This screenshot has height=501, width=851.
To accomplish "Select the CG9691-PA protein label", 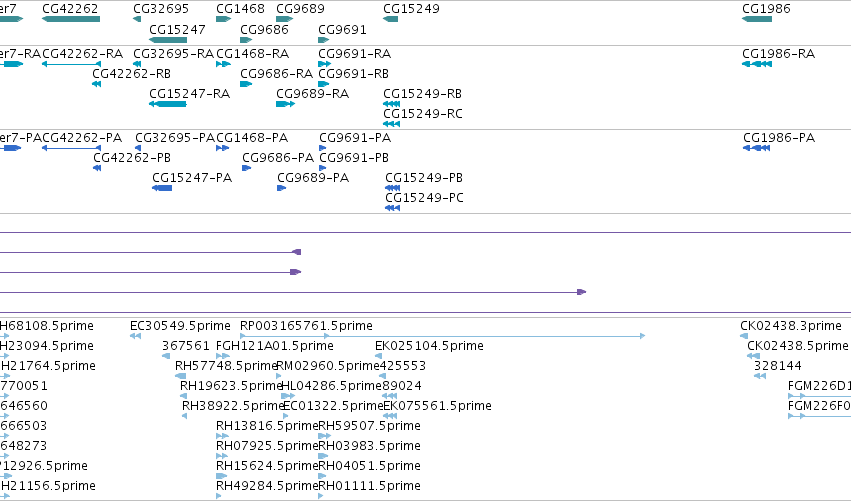I will tap(355, 138).
